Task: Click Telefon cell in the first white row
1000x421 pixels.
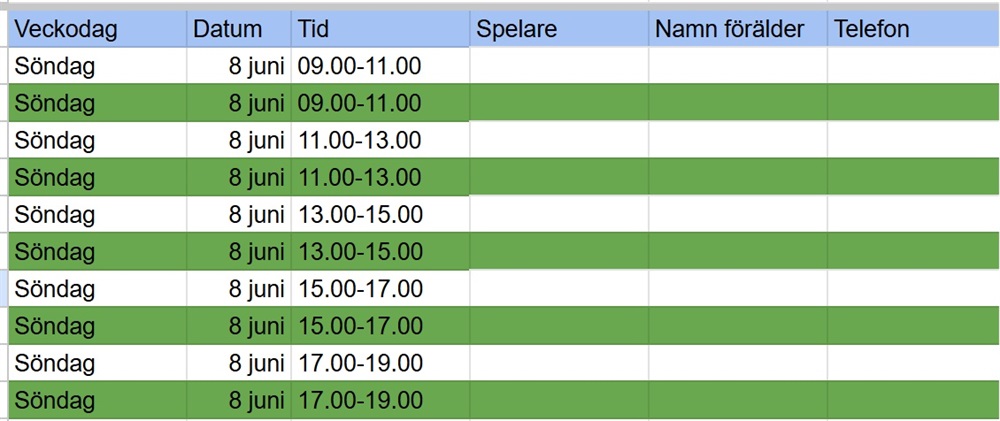Action: pyautogui.click(x=912, y=66)
